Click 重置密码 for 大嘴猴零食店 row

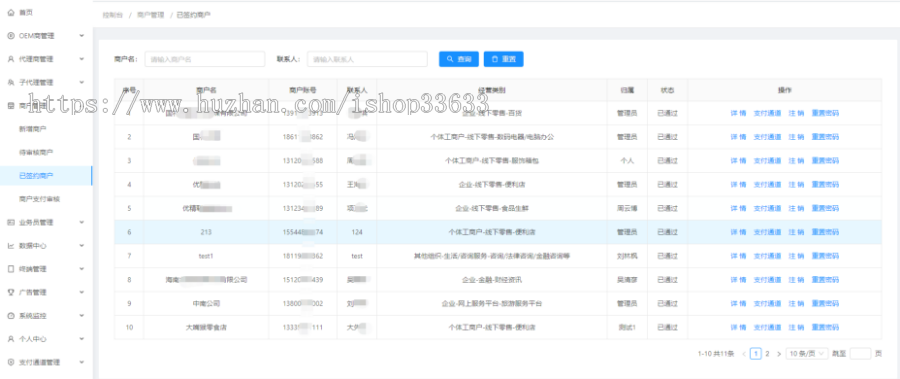825,327
